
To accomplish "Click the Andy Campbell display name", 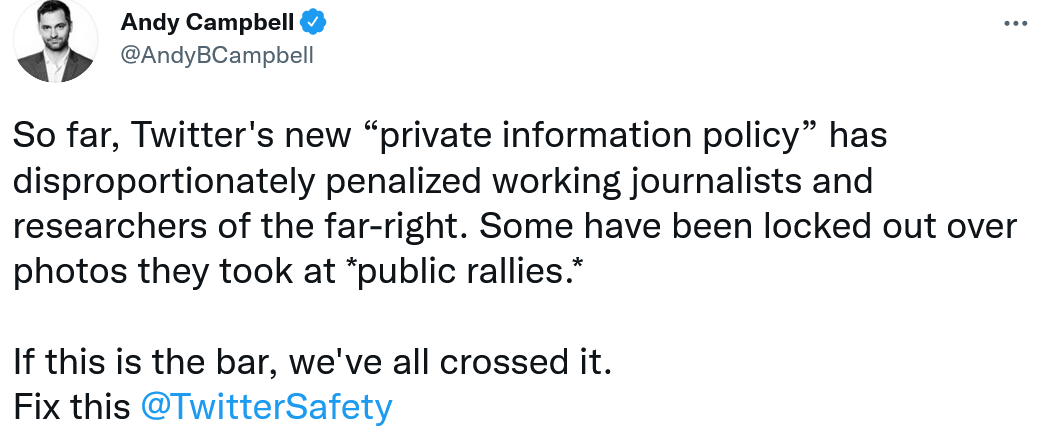I will click(207, 21).
